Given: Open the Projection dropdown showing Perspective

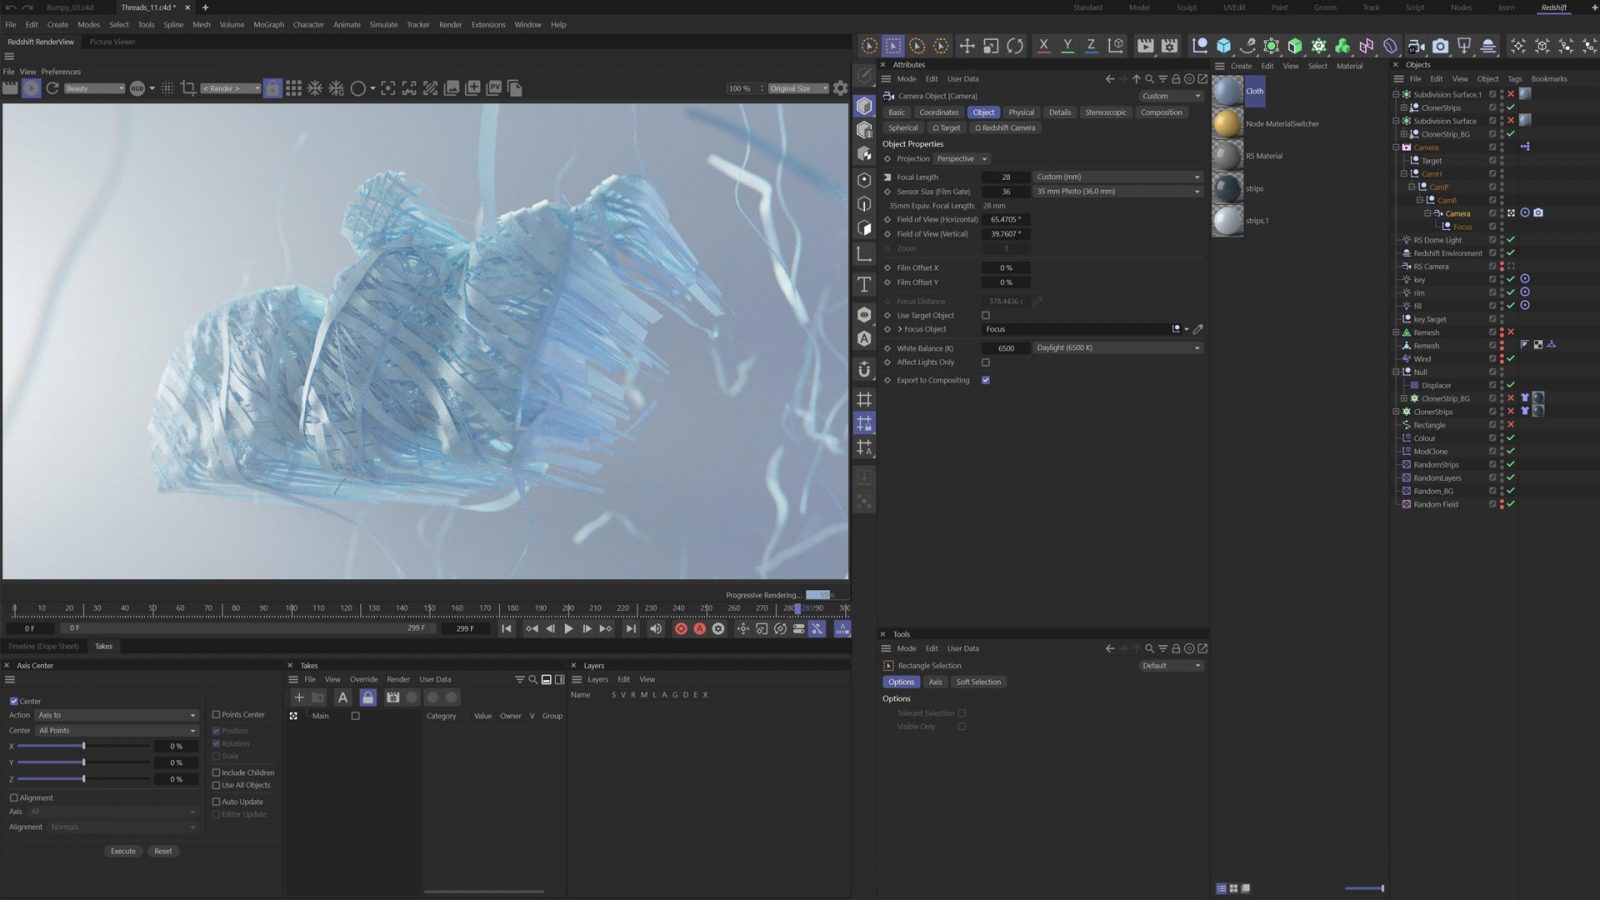Looking at the screenshot, I should tap(959, 158).
